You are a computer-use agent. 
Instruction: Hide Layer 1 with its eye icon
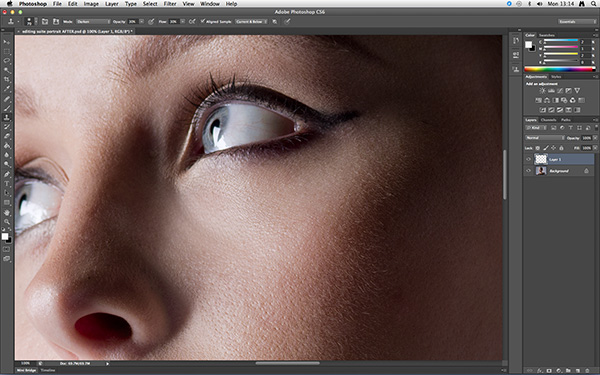528,159
